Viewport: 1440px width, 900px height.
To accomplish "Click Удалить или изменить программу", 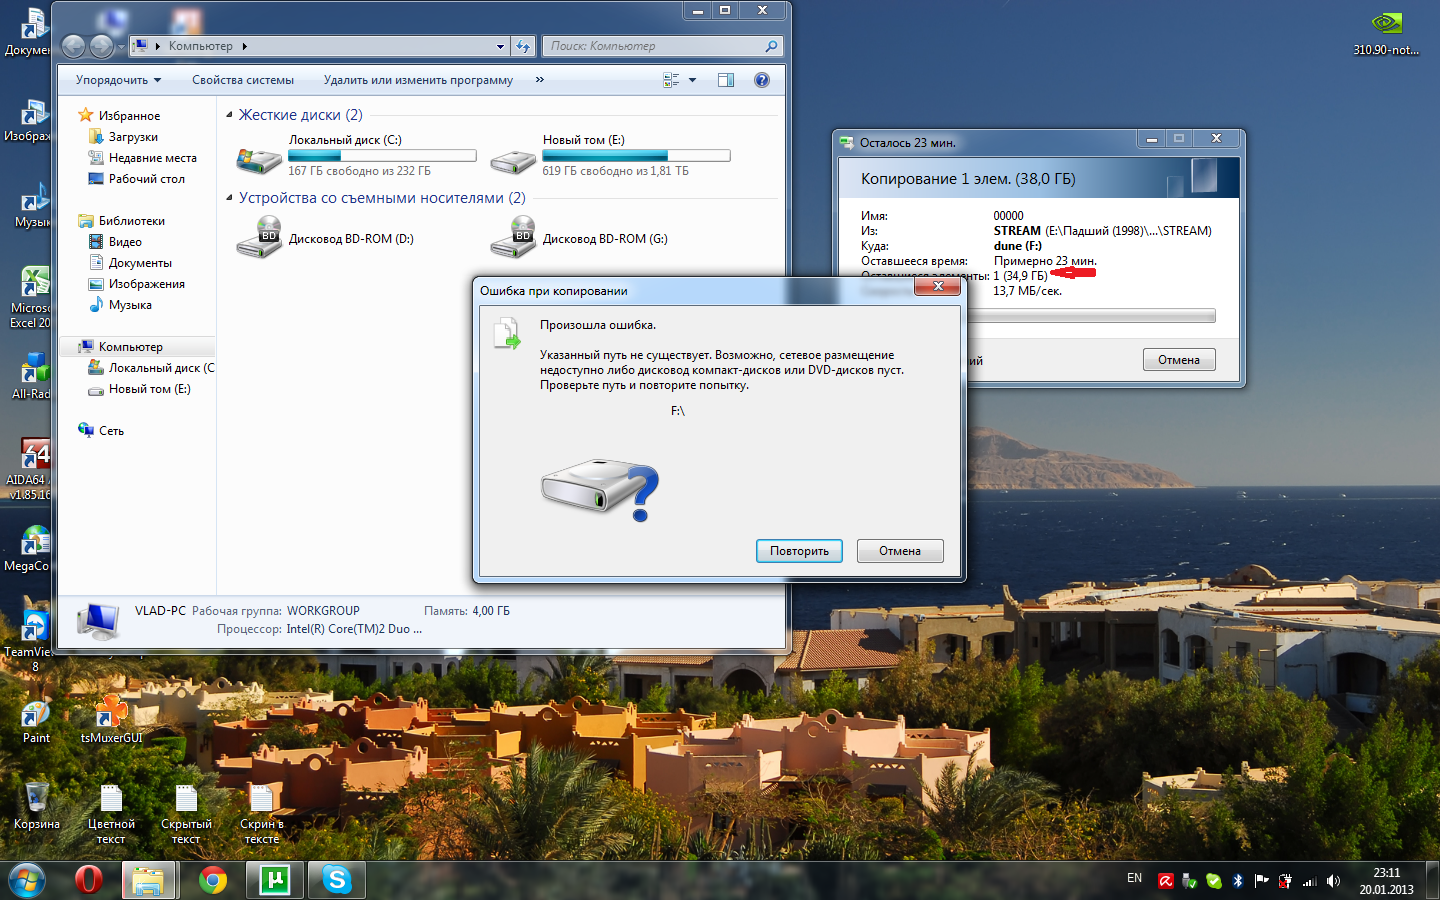I will click(x=418, y=80).
